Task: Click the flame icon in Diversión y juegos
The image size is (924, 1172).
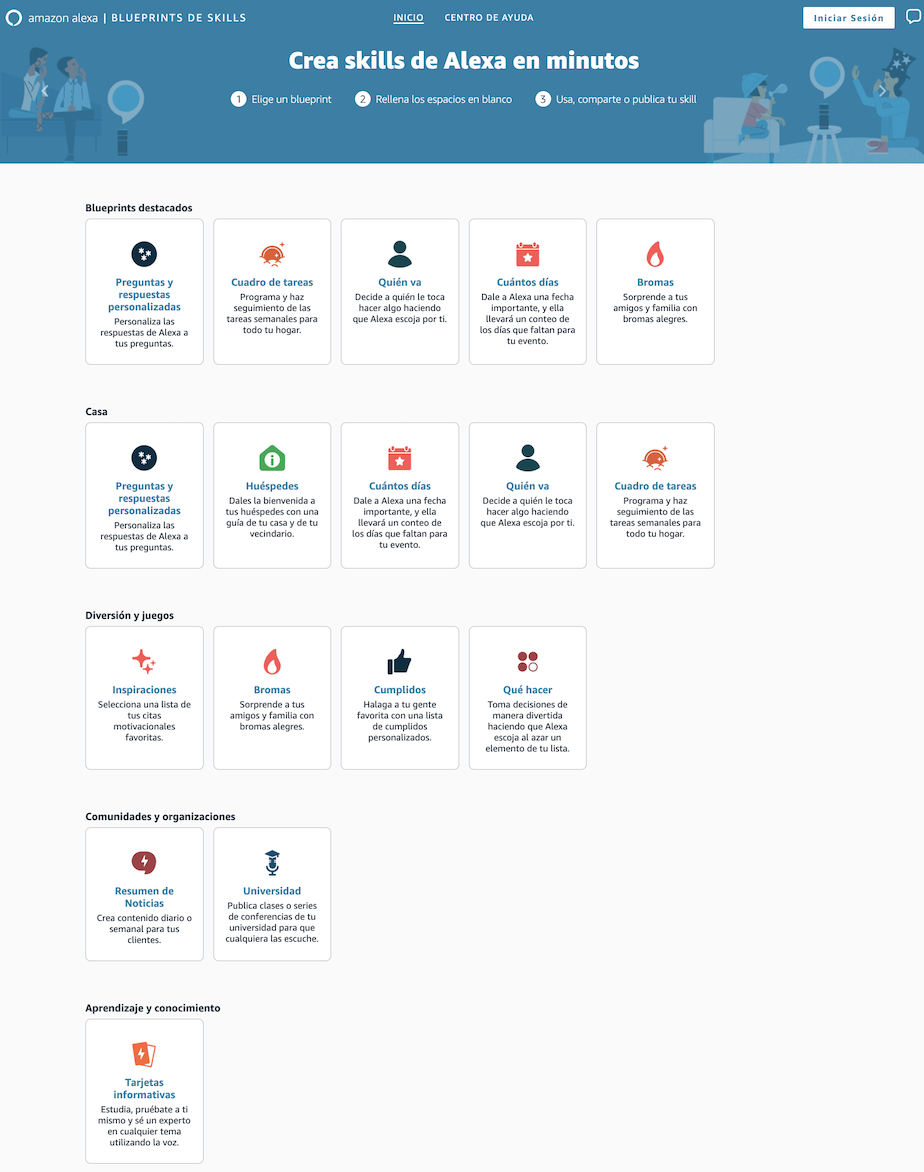Action: click(x=272, y=662)
